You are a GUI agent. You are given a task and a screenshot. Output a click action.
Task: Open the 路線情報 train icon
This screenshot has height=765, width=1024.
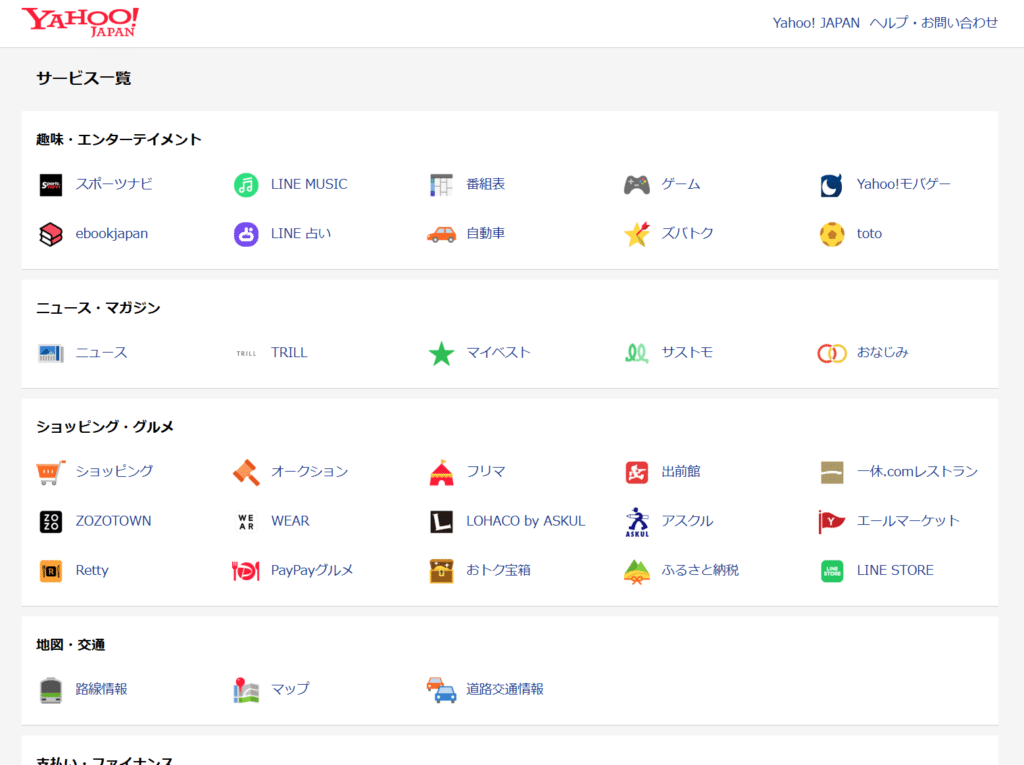(x=51, y=690)
